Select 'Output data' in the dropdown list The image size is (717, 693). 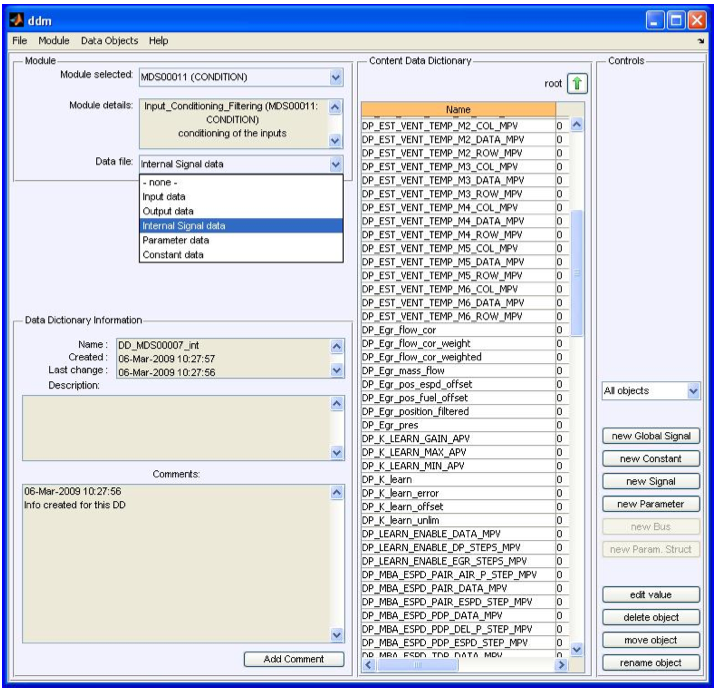(241, 211)
